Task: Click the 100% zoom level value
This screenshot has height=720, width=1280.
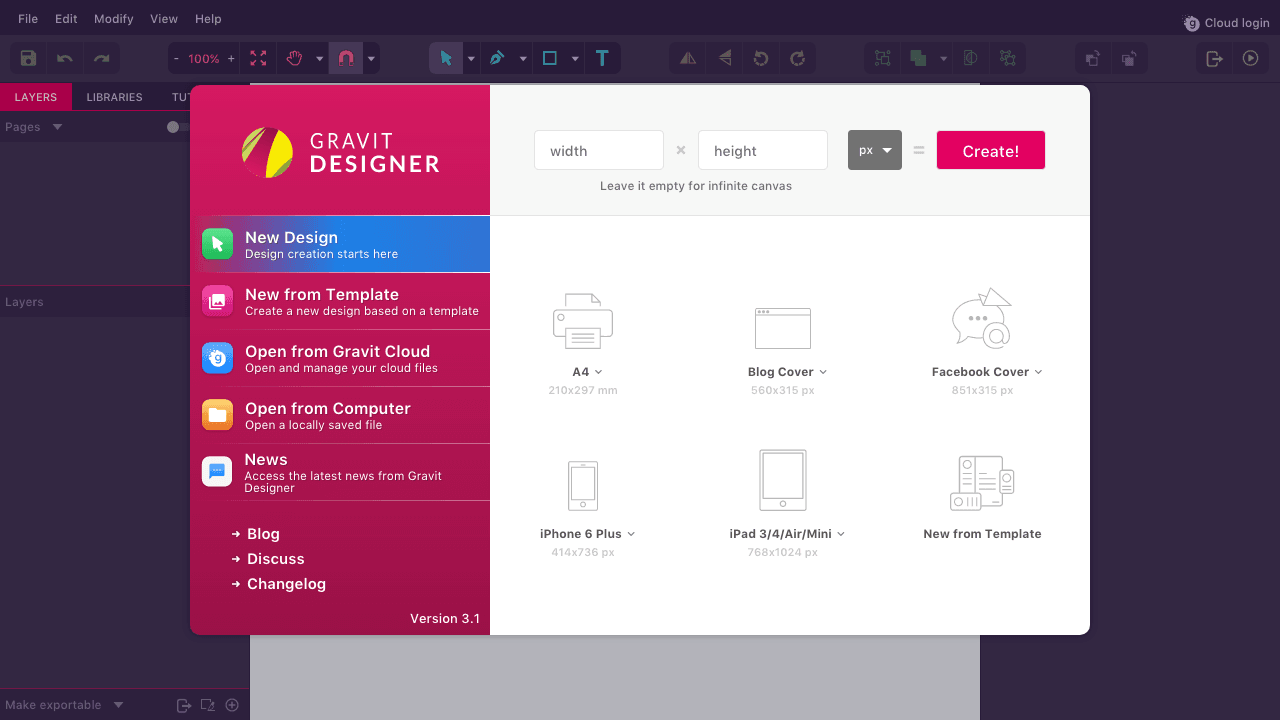Action: tap(204, 59)
